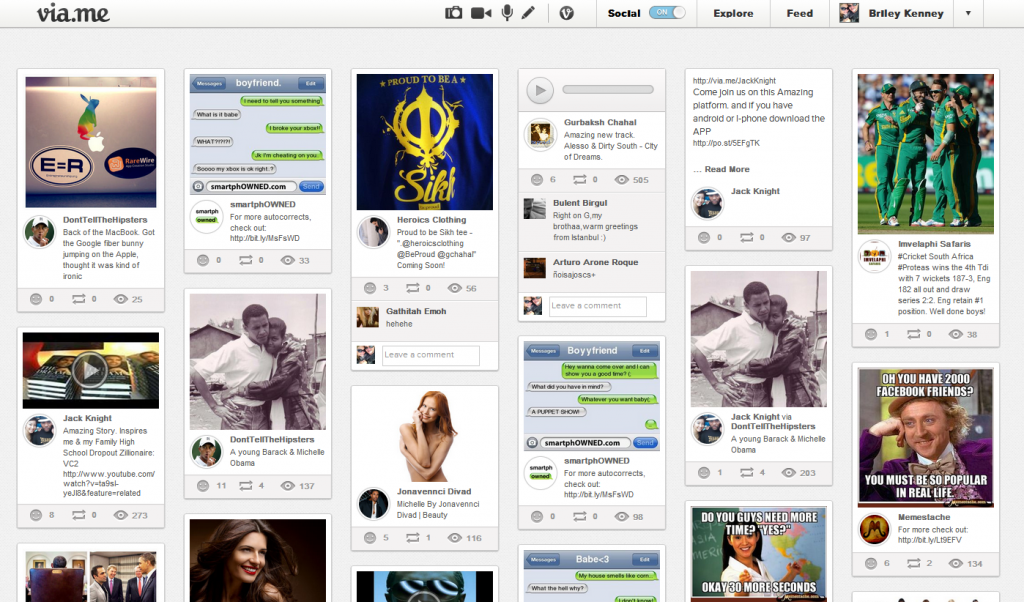The image size is (1024, 602).
Task: Click comment field under Bulent Birgul's comment
Action: [598, 306]
